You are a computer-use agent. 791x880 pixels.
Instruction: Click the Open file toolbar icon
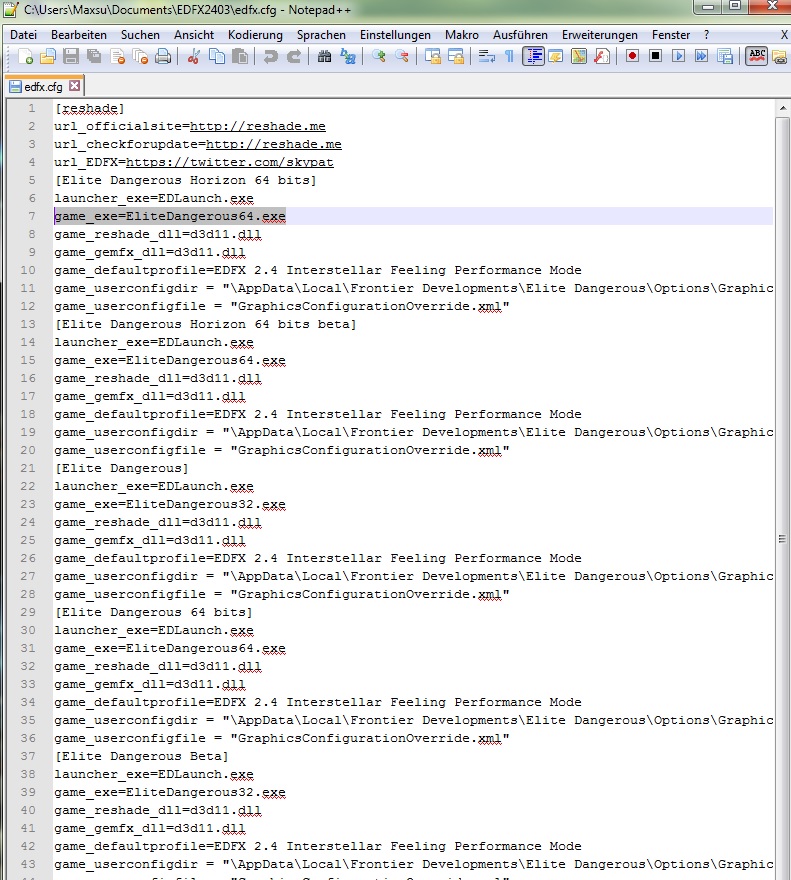click(x=48, y=56)
